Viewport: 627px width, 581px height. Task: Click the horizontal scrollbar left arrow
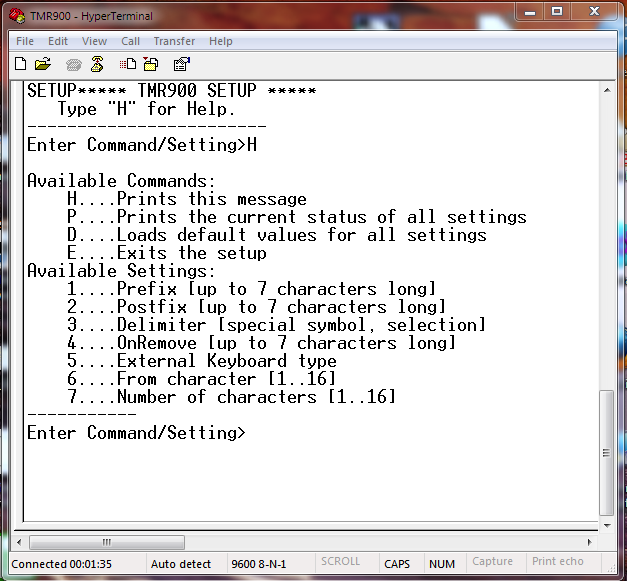[20, 543]
